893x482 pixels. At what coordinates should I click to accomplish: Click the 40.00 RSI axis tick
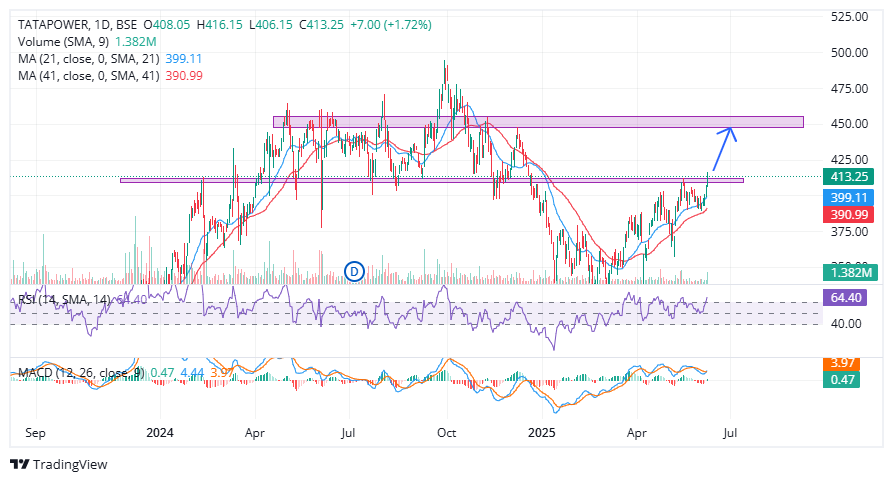click(x=846, y=324)
